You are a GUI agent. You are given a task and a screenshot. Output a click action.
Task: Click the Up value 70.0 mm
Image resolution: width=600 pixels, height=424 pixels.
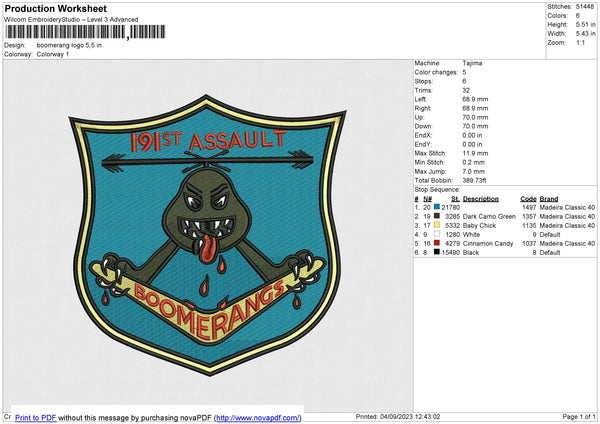tap(475, 117)
